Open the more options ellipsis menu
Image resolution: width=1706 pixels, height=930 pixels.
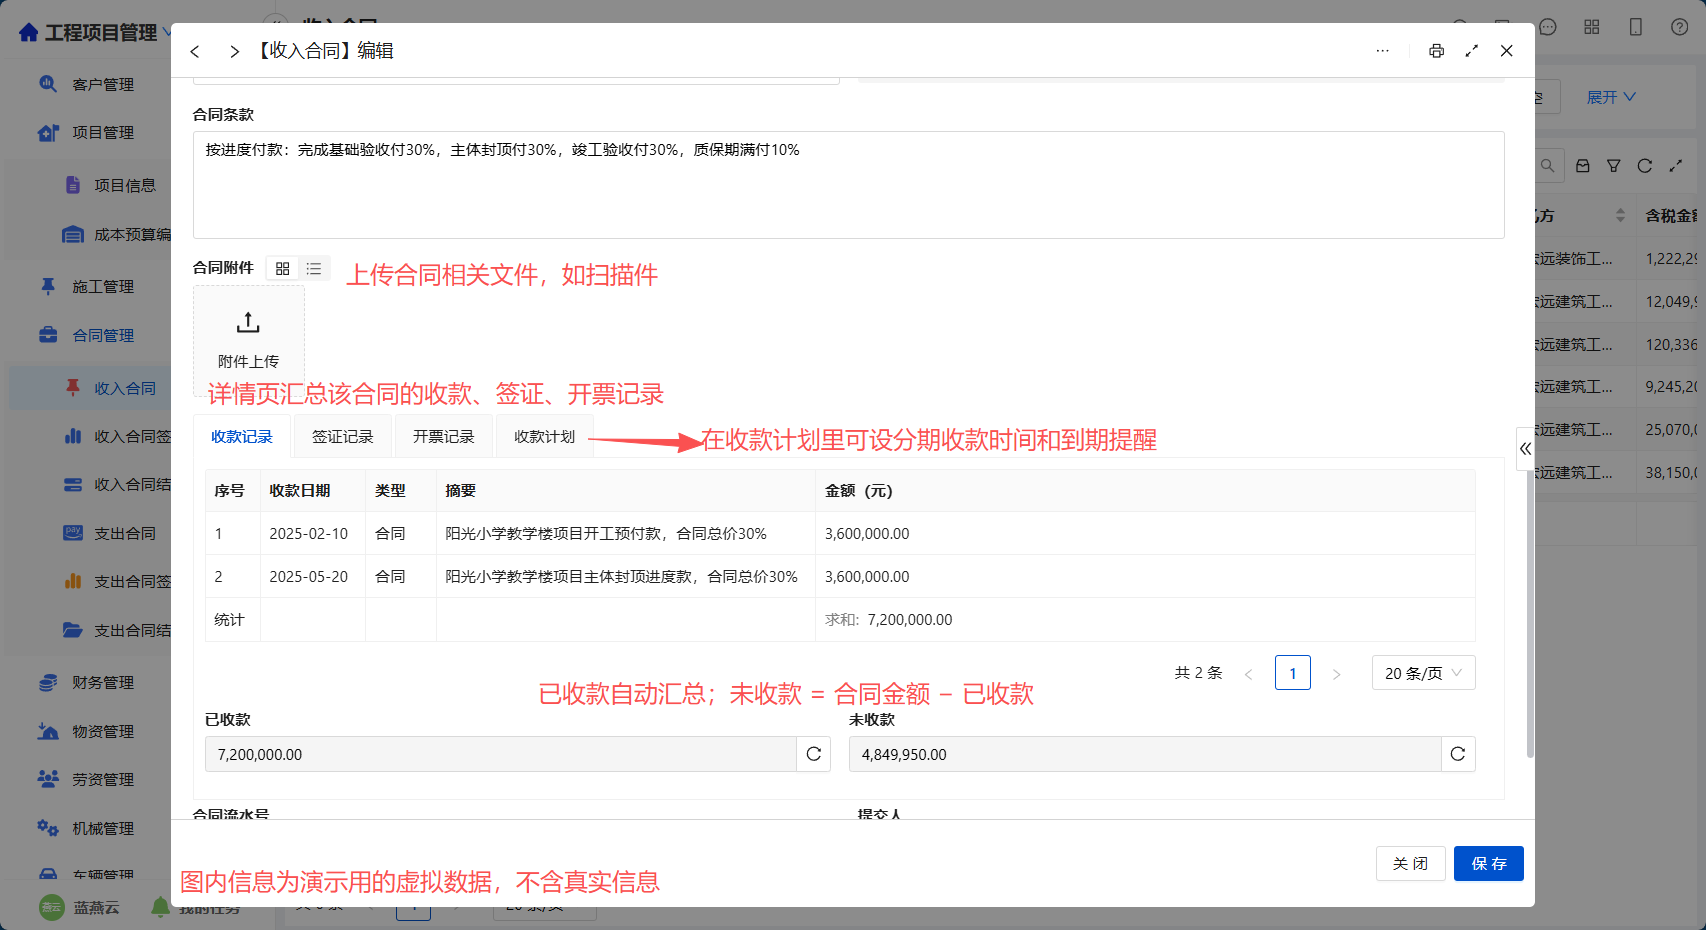click(1383, 51)
